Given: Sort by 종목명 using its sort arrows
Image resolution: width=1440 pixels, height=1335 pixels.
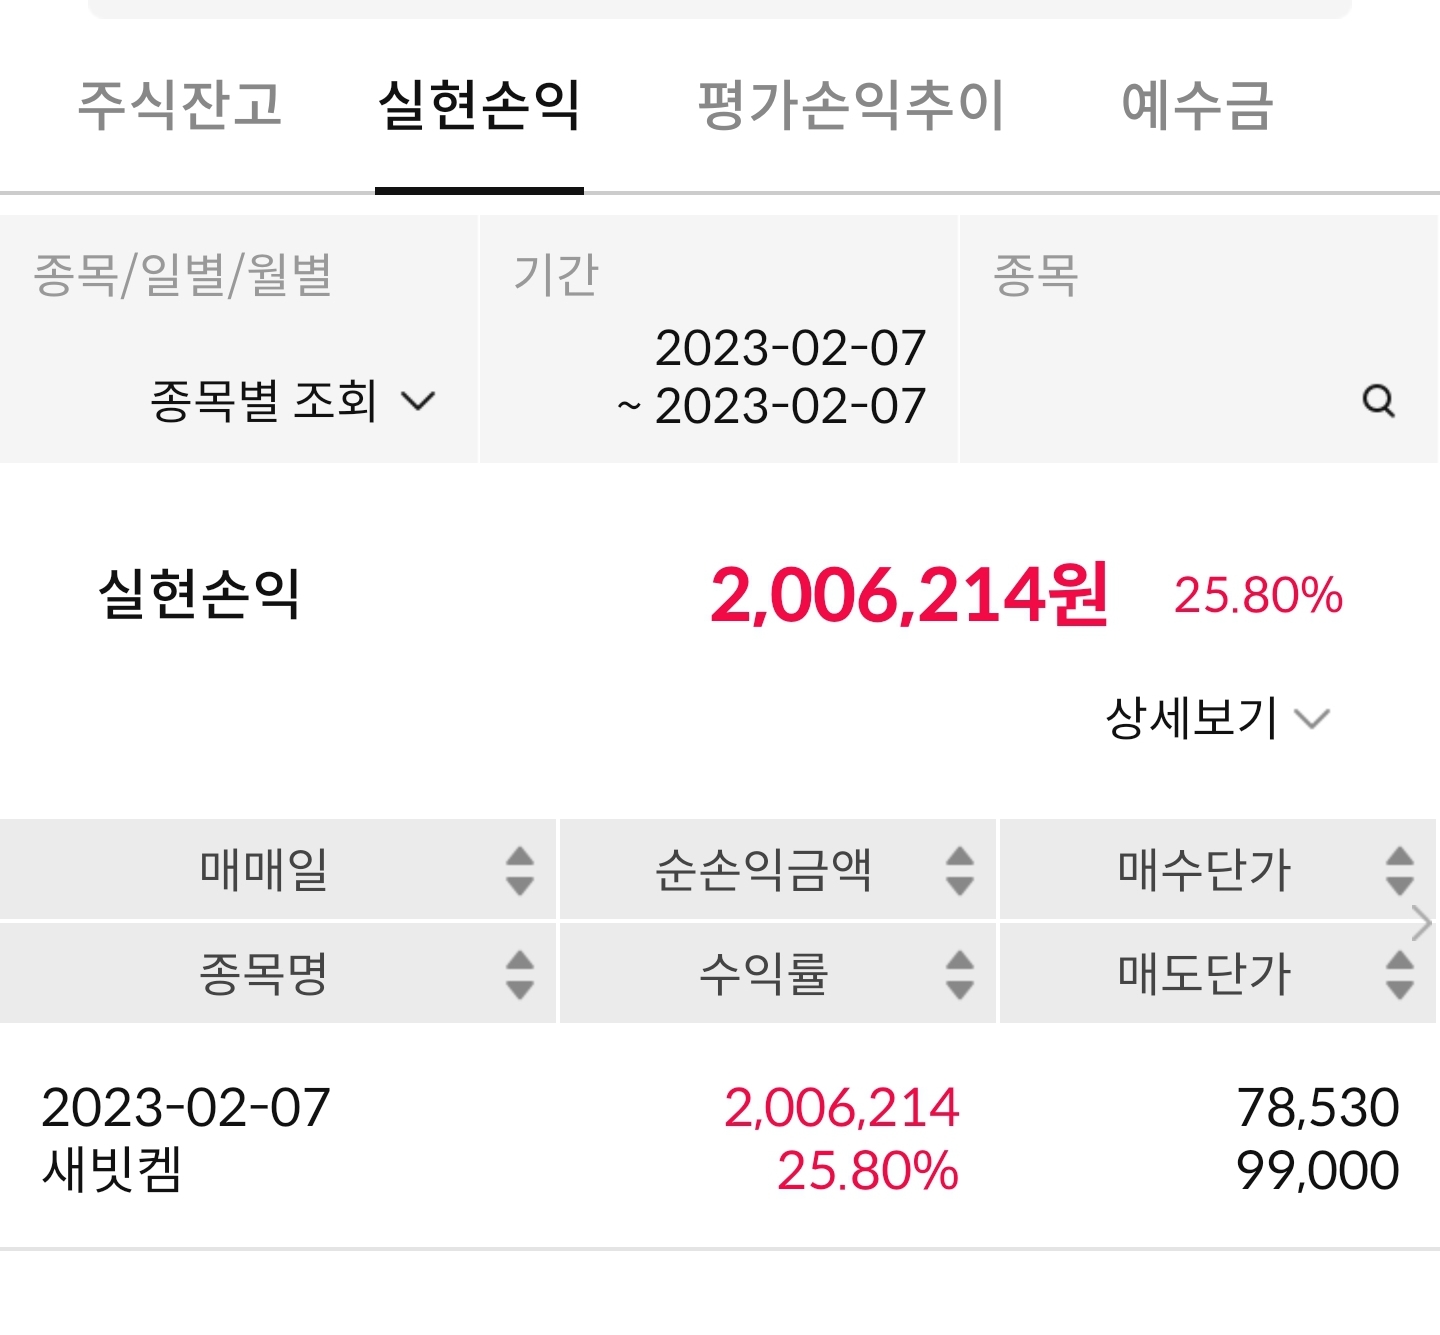Looking at the screenshot, I should coord(520,975).
